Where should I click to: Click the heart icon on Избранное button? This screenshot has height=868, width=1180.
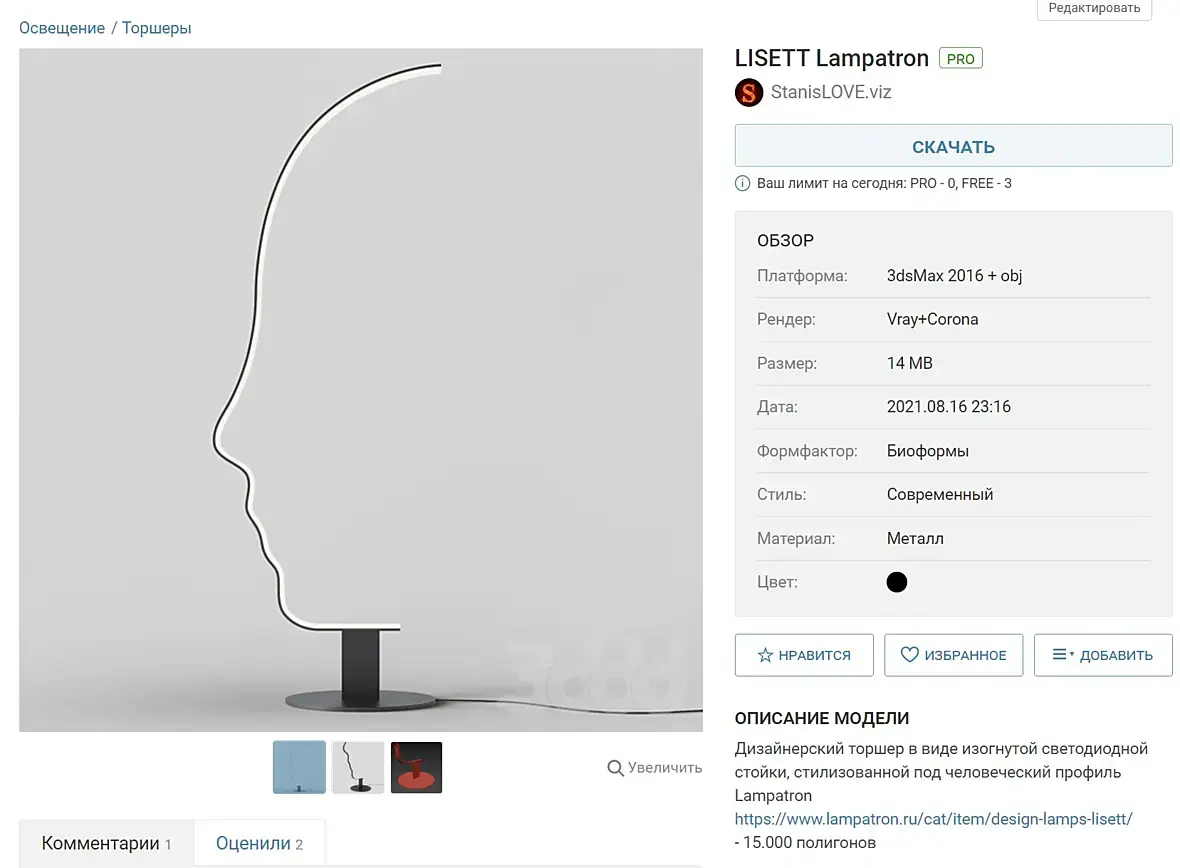click(x=909, y=654)
